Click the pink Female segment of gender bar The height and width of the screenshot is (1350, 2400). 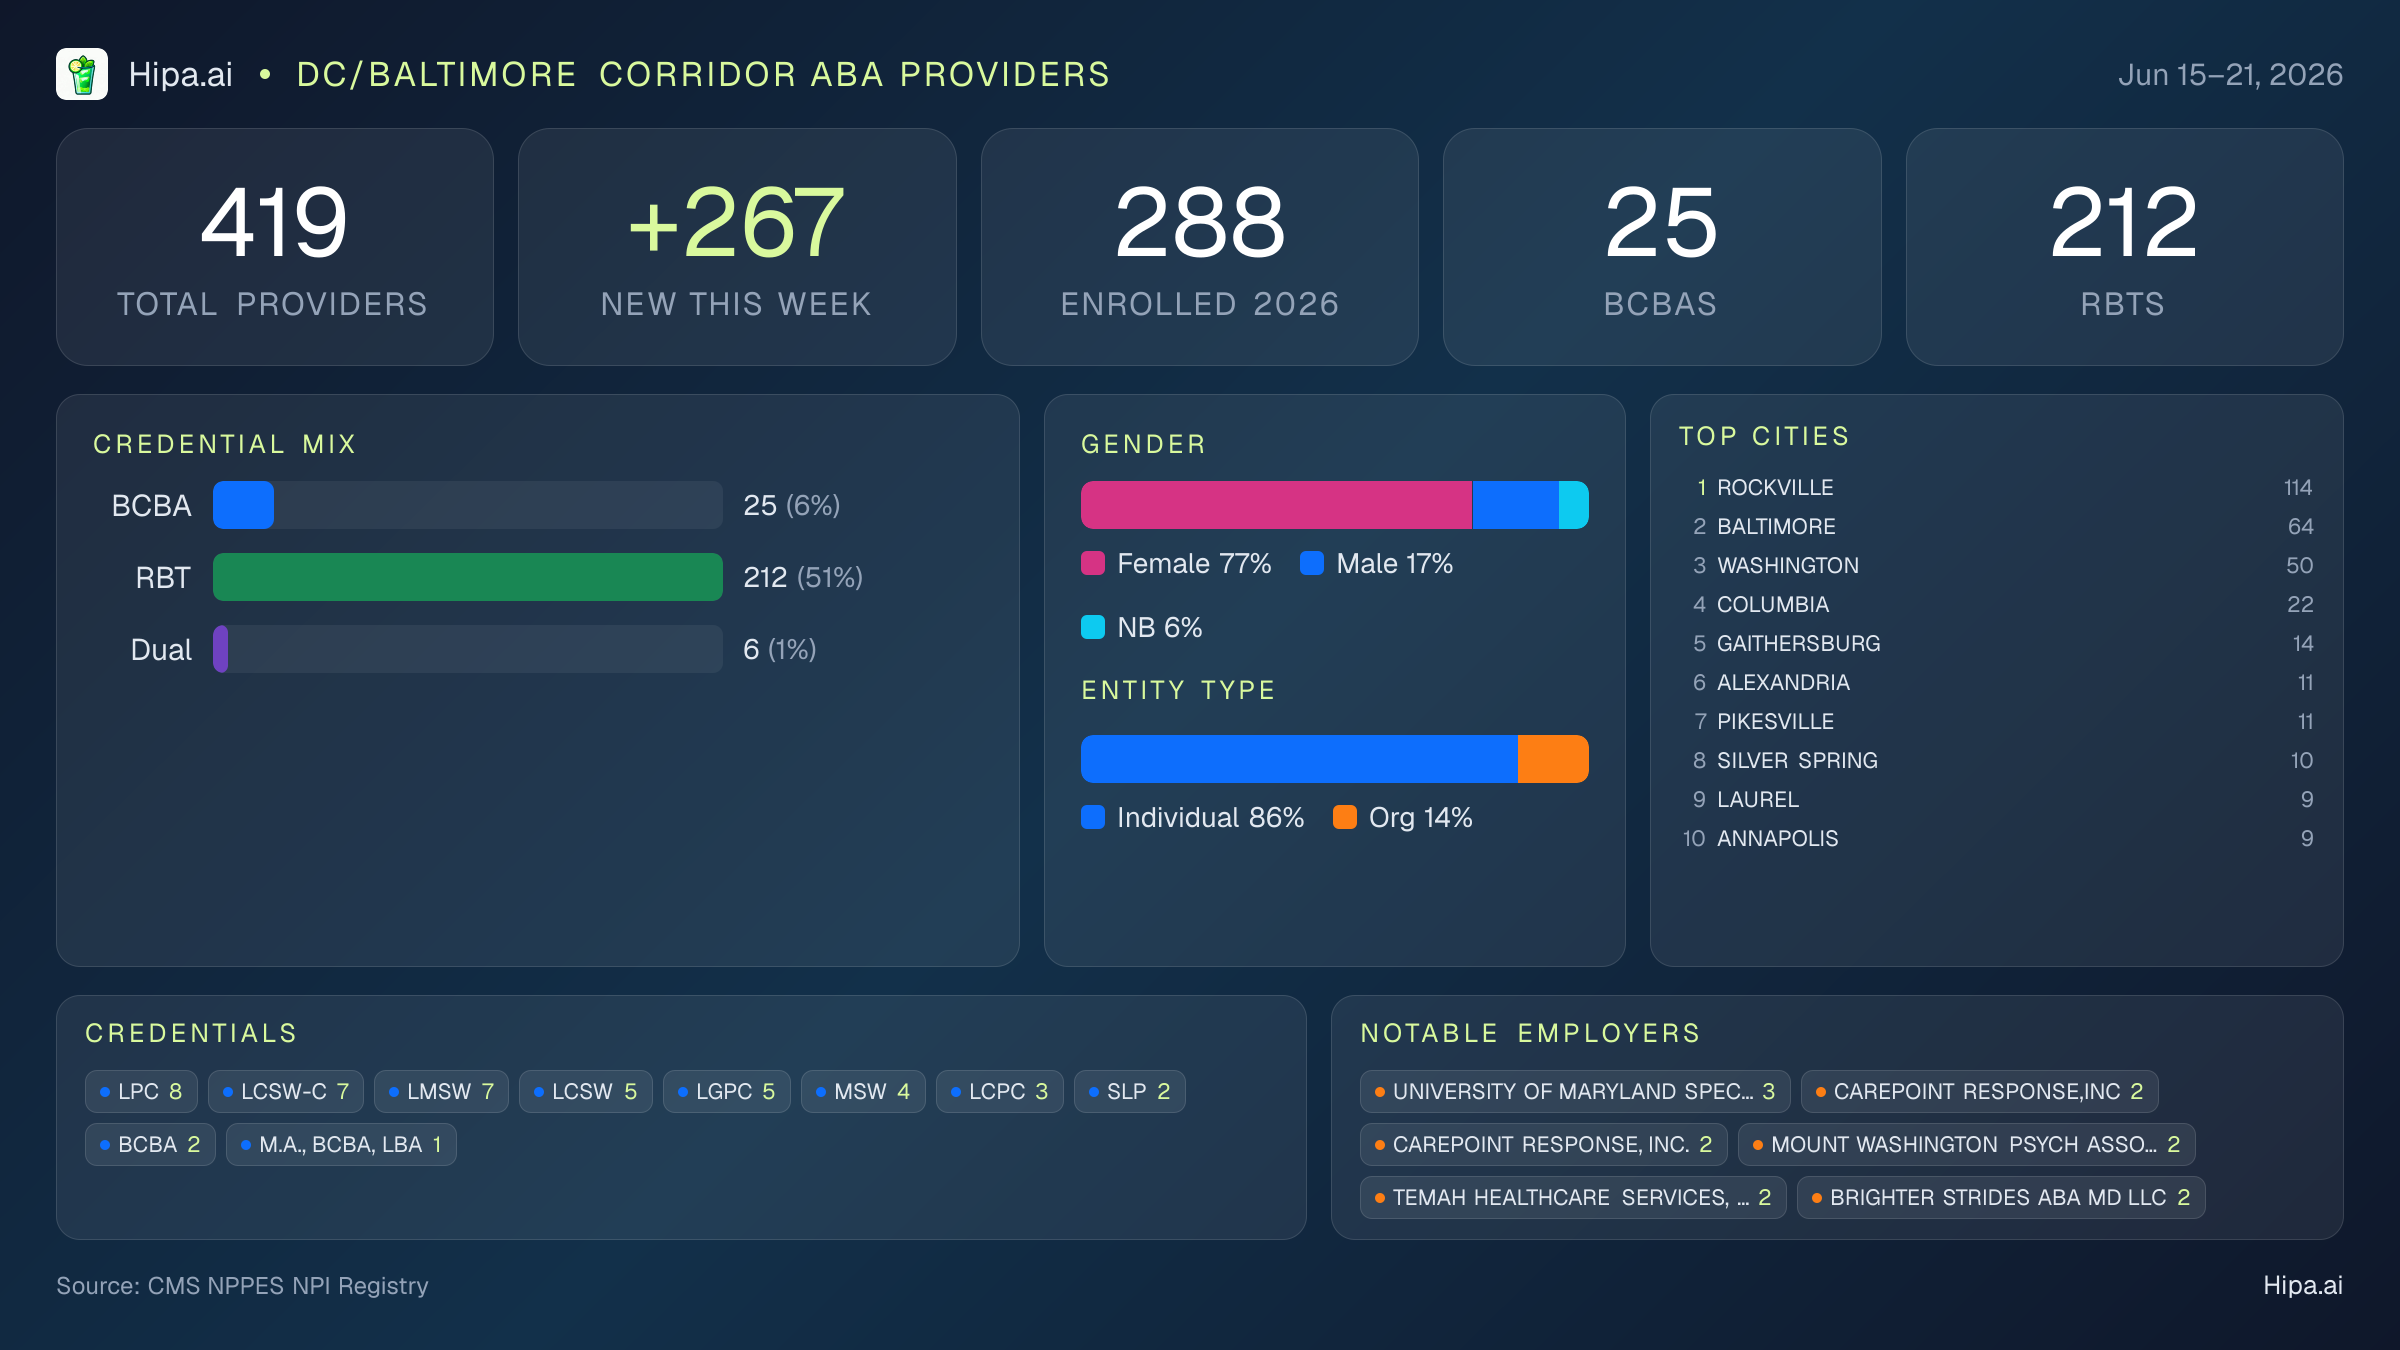[1276, 505]
